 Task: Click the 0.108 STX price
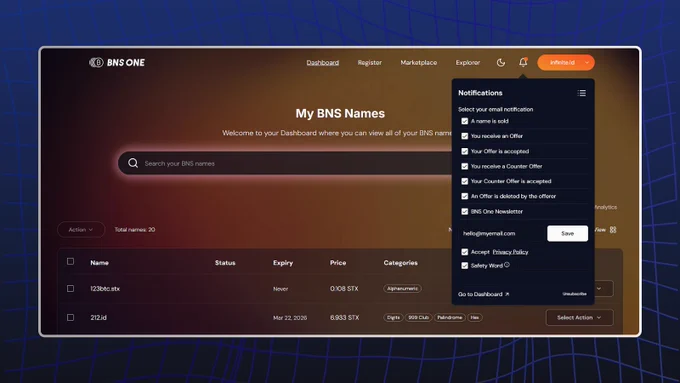tap(344, 288)
